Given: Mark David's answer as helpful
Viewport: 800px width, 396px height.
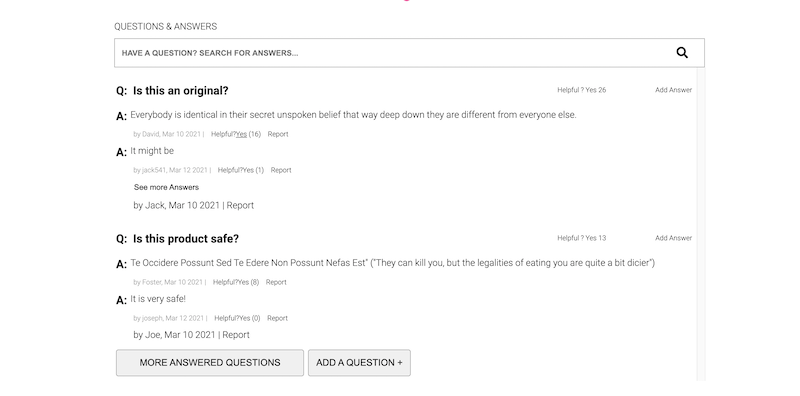Looking at the screenshot, I should click(241, 134).
